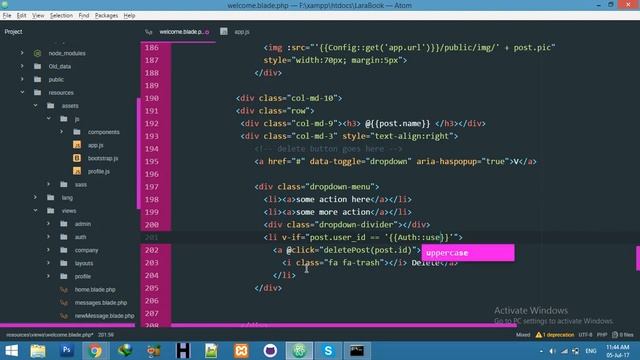Click the node_modules folder icon

pos(38,53)
